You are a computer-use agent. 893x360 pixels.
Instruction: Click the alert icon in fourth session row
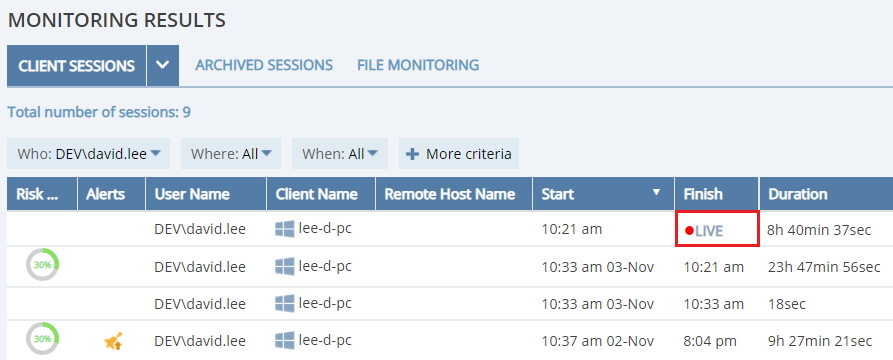pos(113,341)
